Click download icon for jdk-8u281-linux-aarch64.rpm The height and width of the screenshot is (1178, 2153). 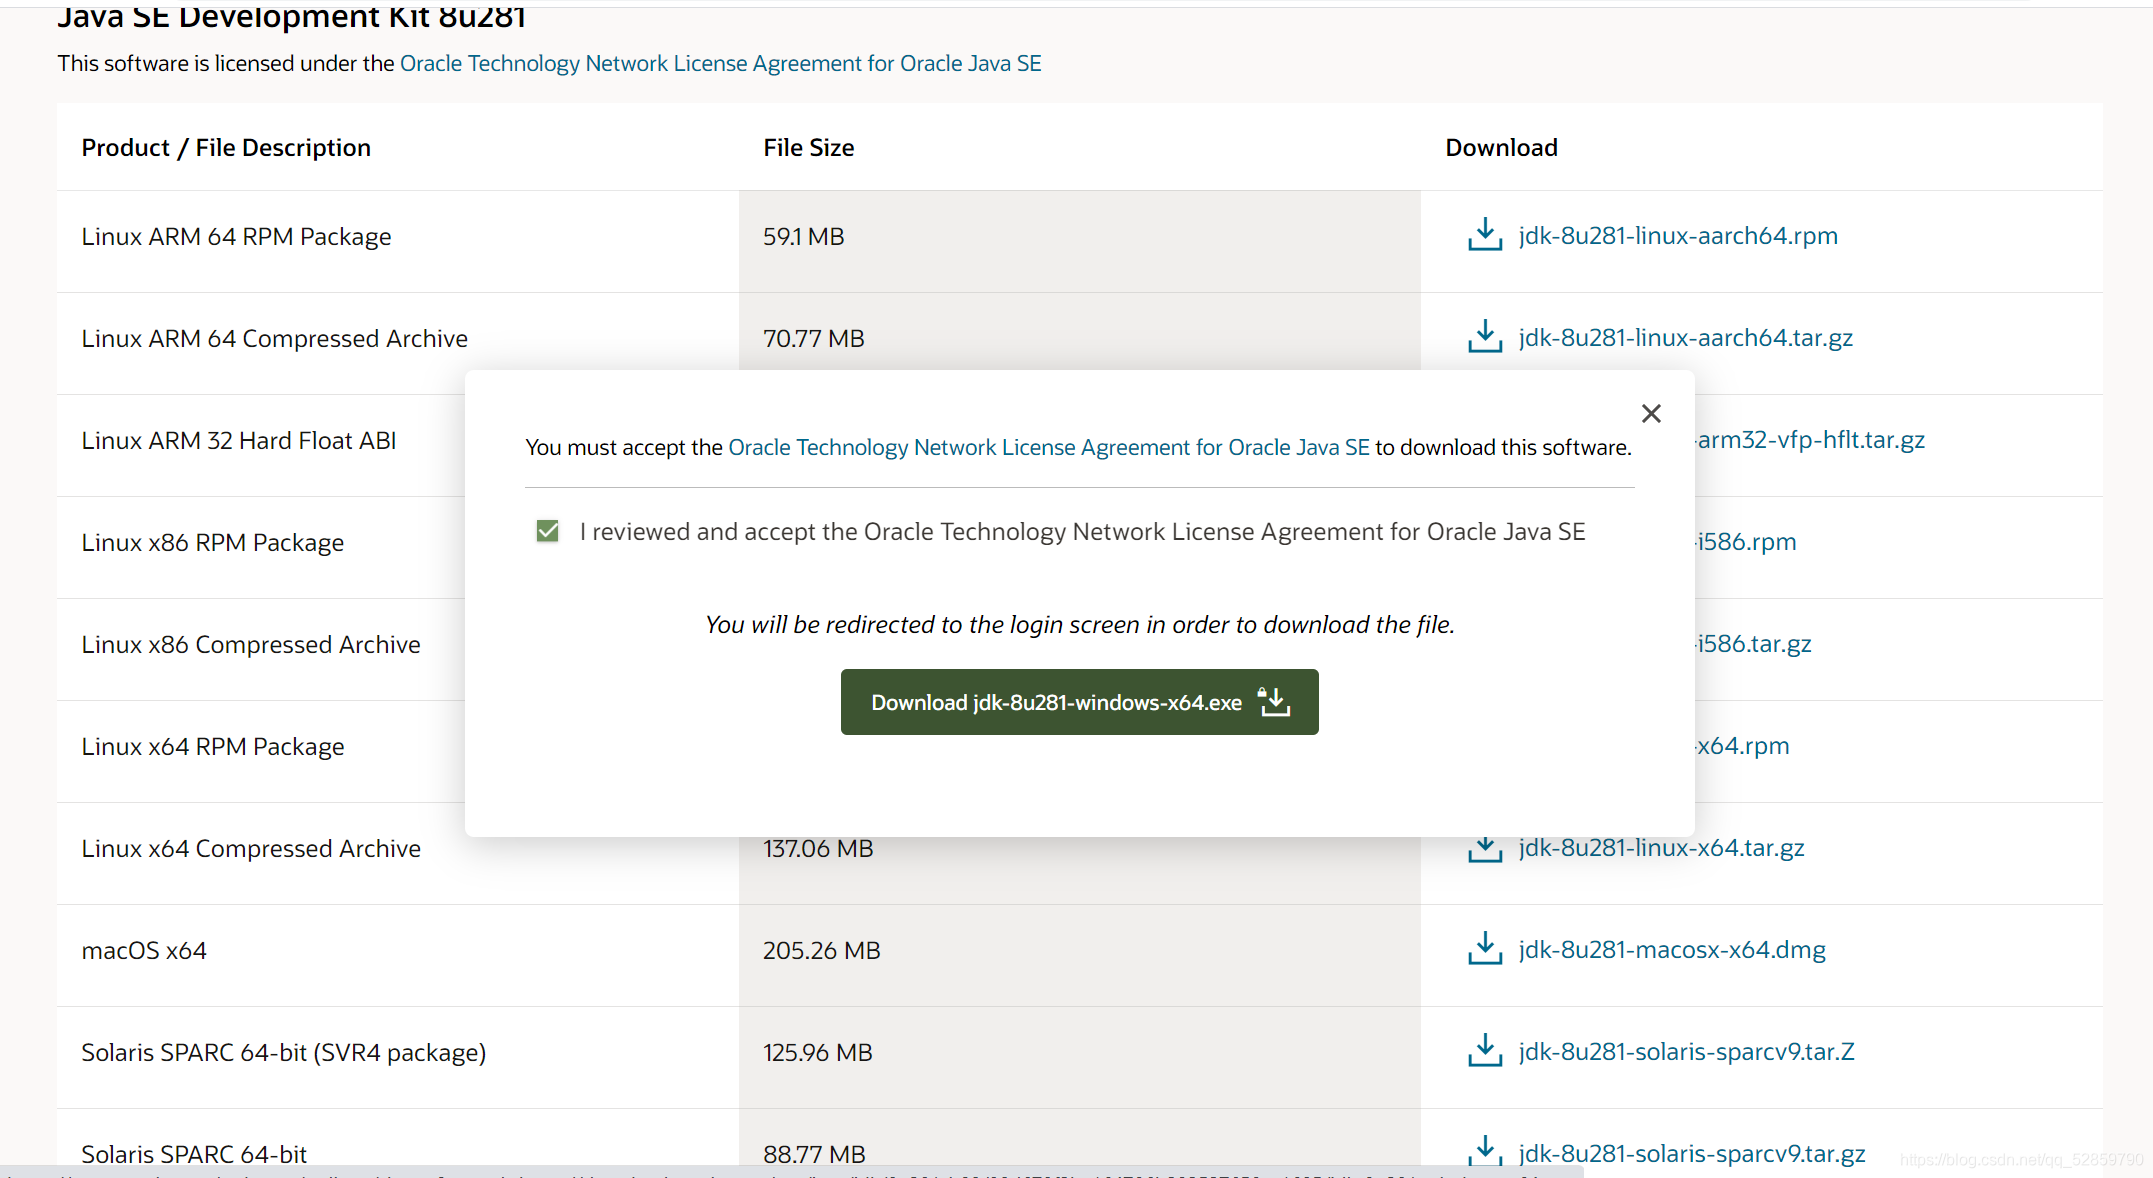pos(1485,235)
